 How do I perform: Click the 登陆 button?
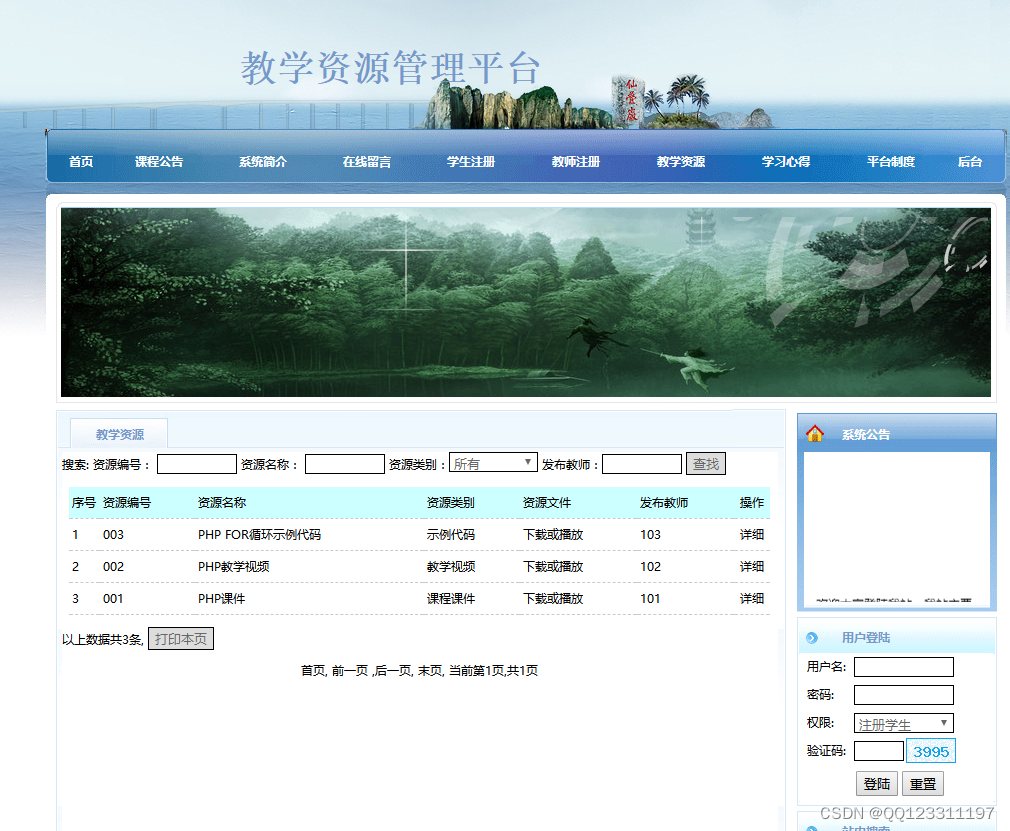[x=877, y=784]
